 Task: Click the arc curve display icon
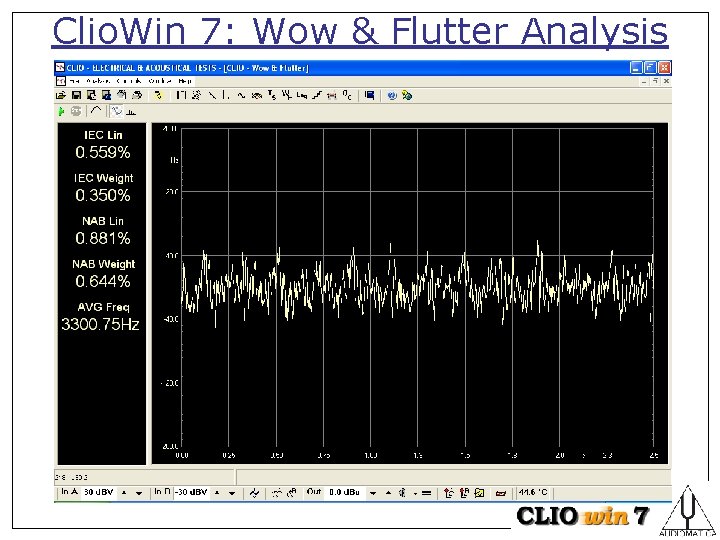pyautogui.click(x=96, y=110)
